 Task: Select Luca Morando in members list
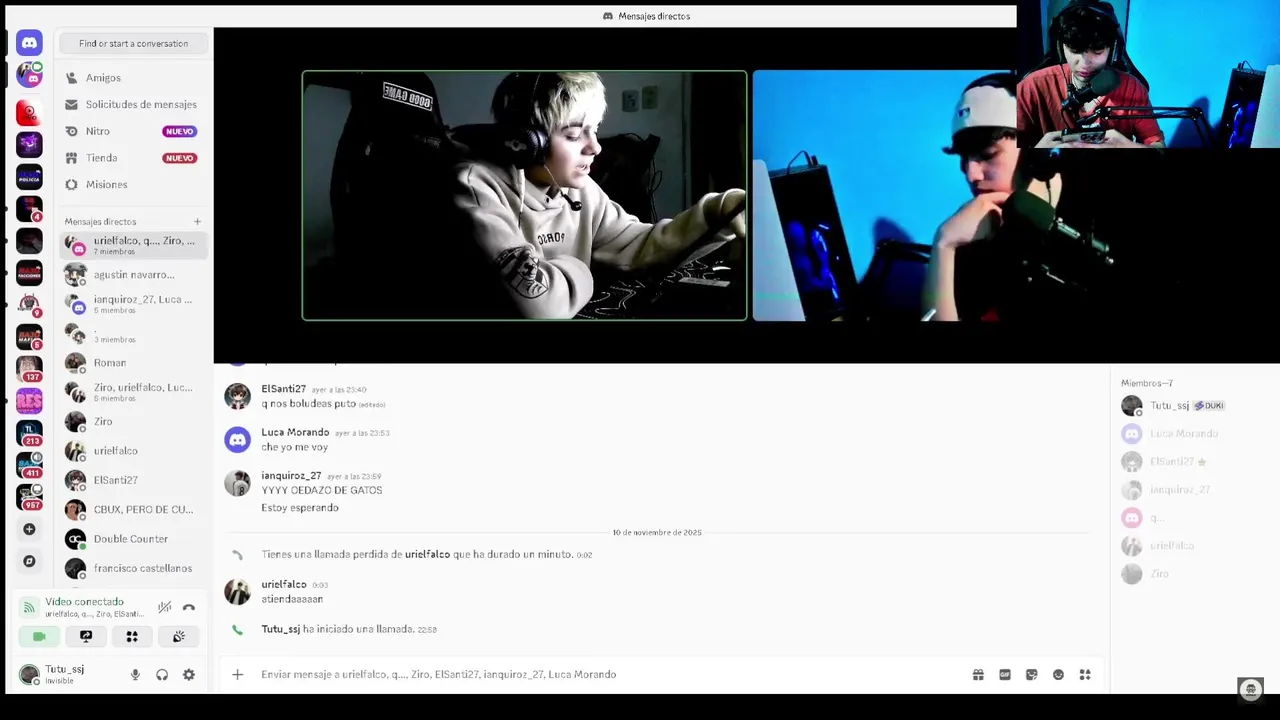(1194, 434)
